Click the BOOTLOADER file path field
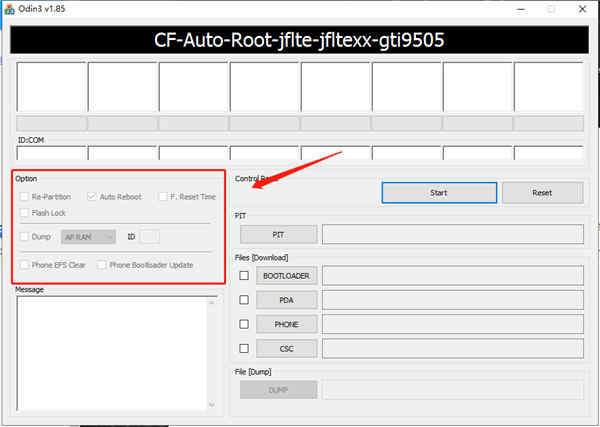The width and height of the screenshot is (600, 427). pos(453,275)
